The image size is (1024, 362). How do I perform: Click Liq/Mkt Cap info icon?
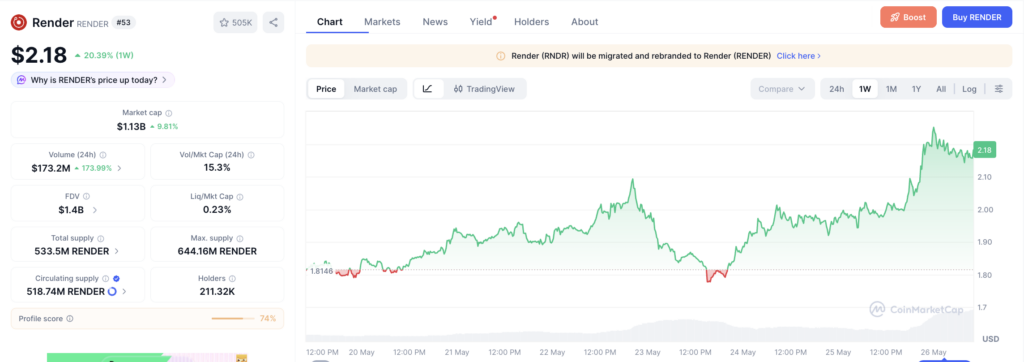click(240, 196)
